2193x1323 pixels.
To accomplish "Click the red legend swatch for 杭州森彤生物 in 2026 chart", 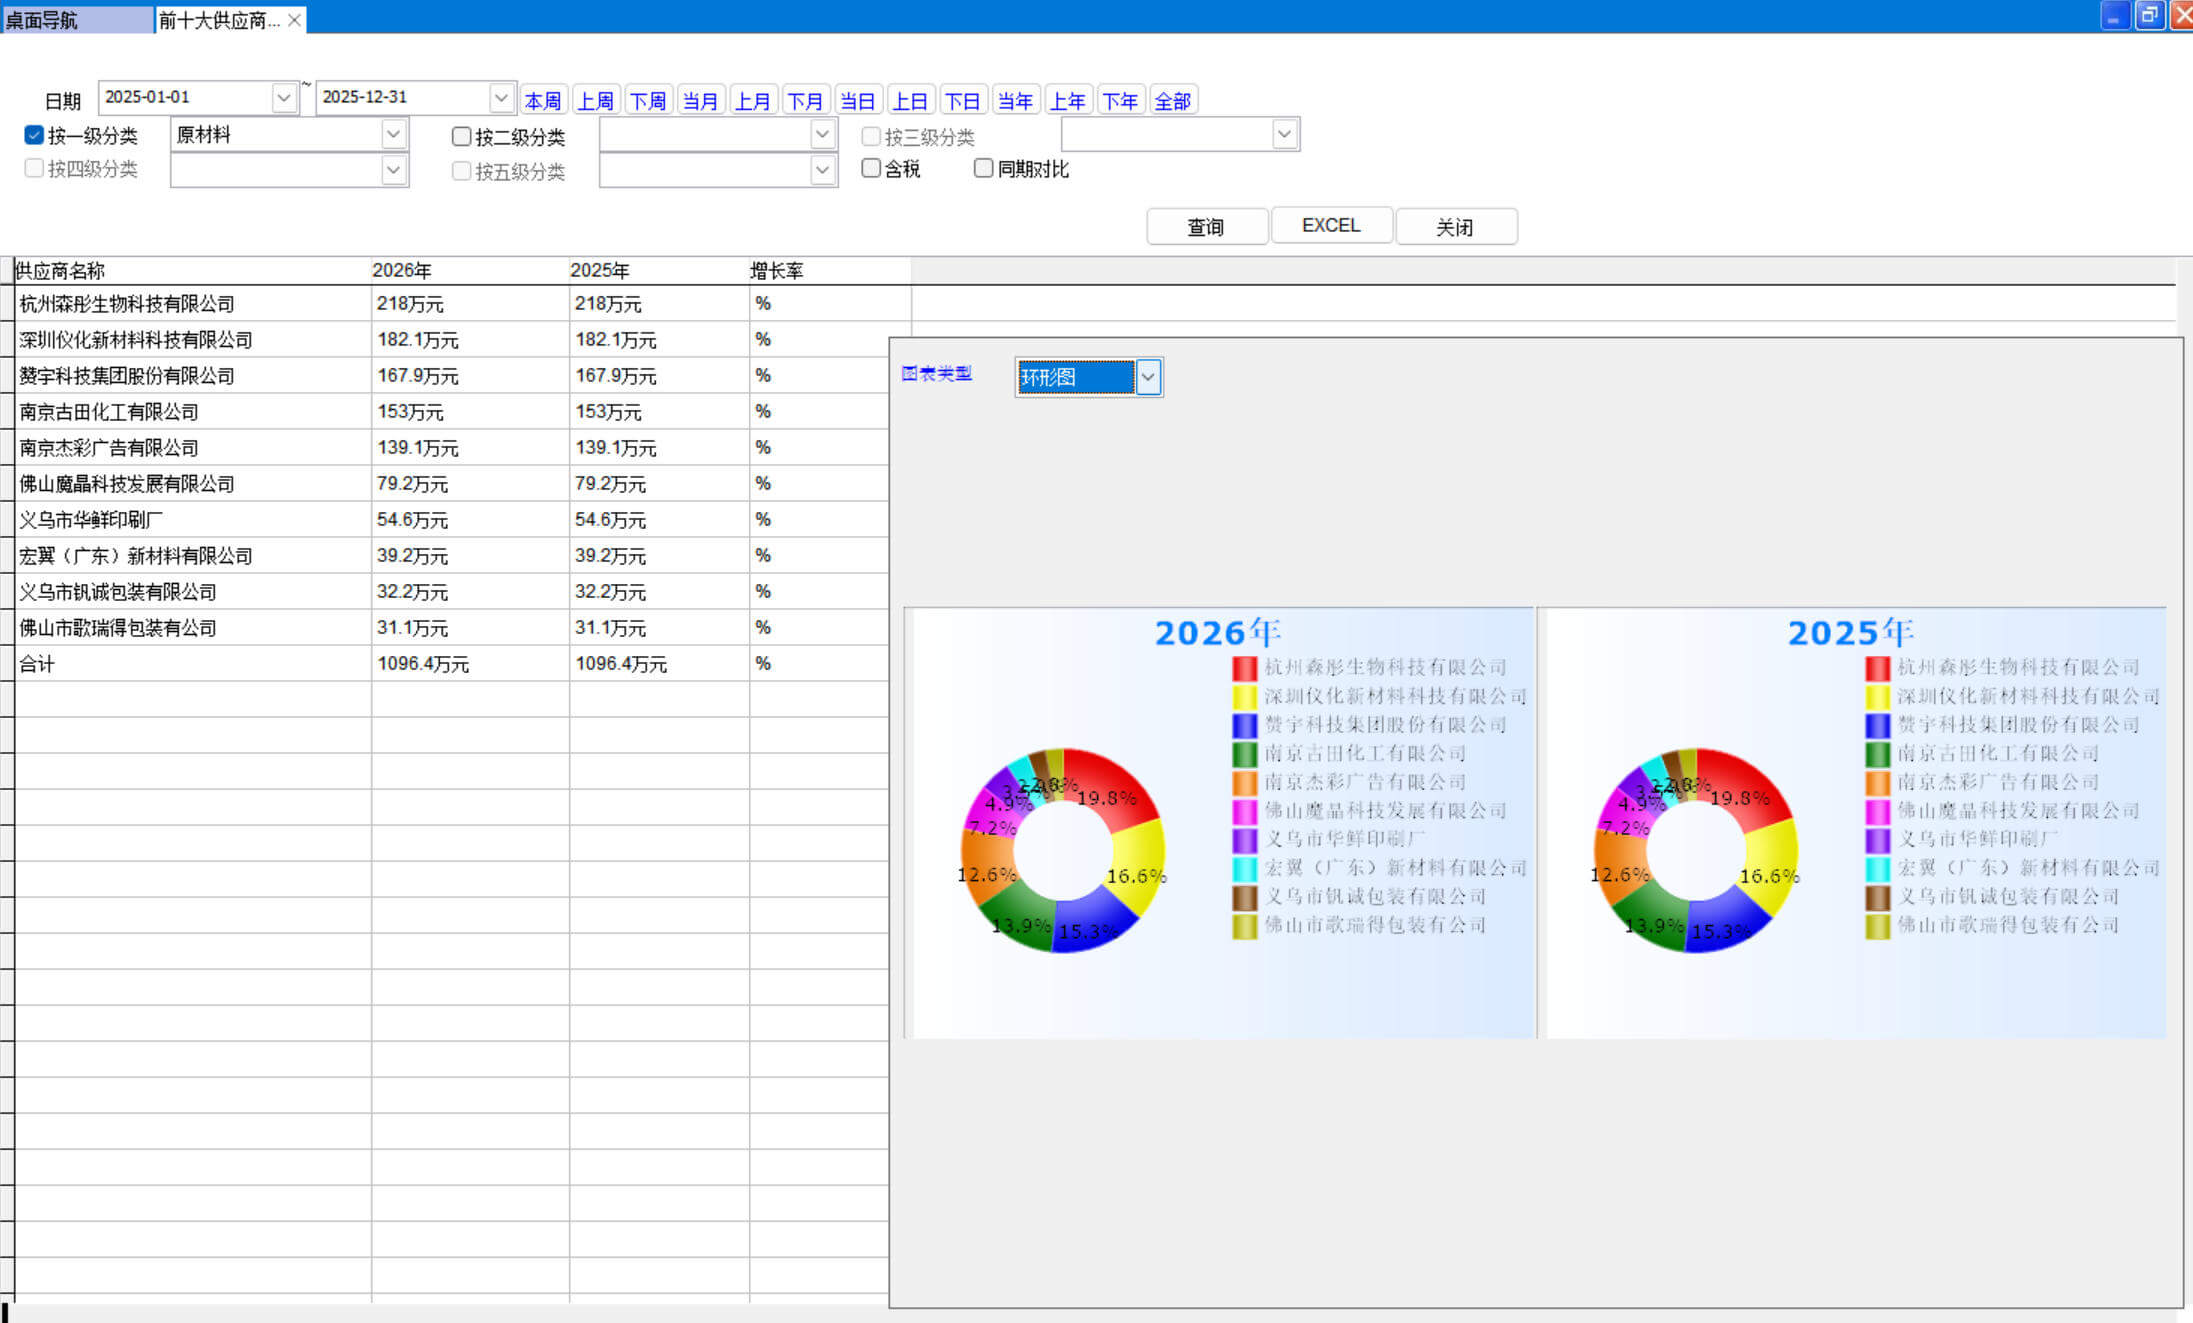I will pos(1244,668).
